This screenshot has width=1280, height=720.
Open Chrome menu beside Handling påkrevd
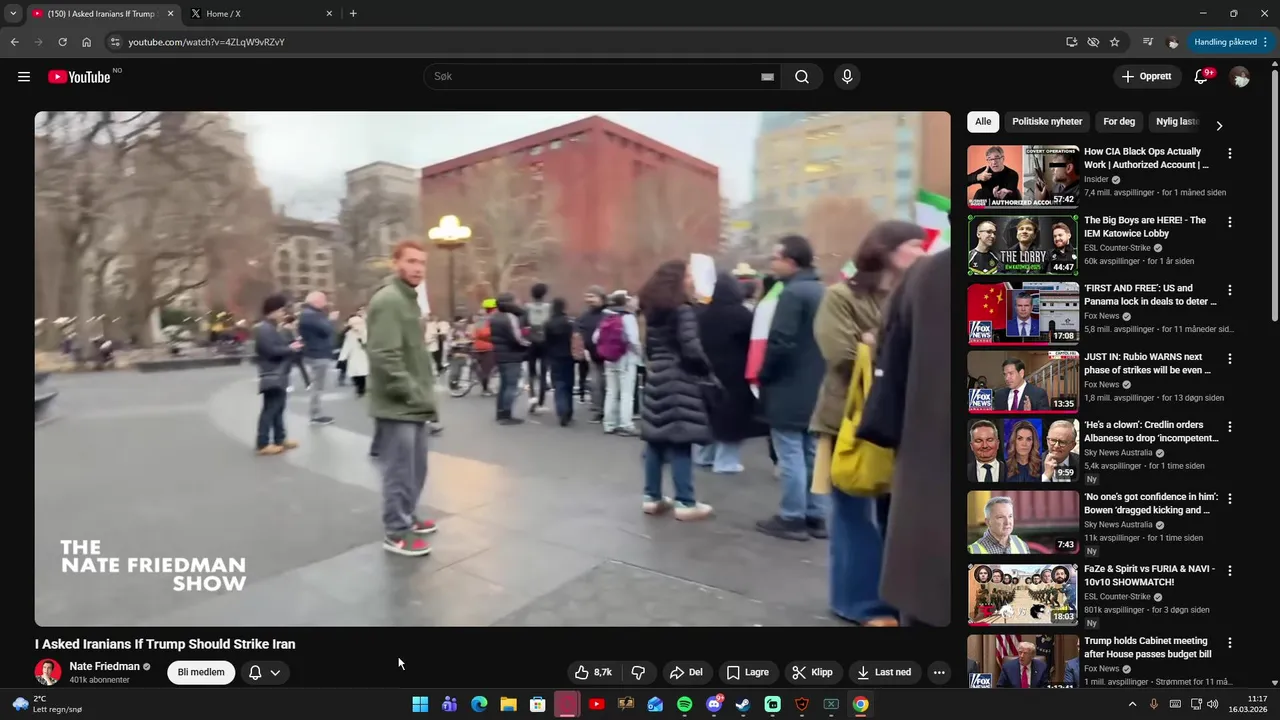click(1266, 42)
